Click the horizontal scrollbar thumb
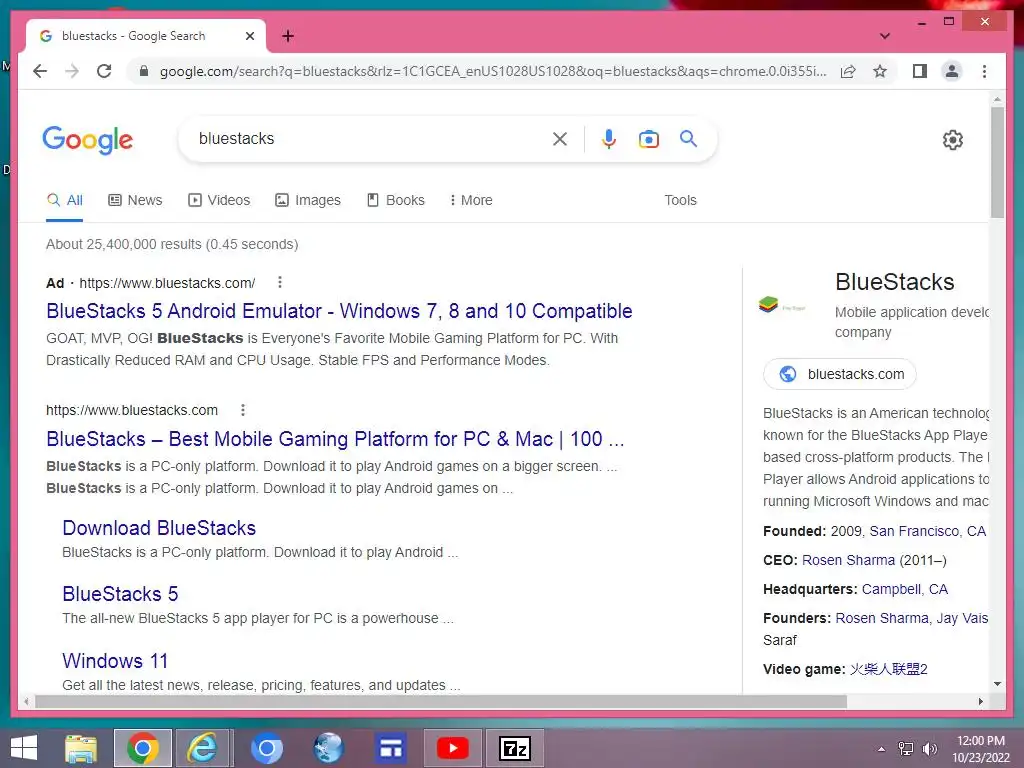Image resolution: width=1024 pixels, height=768 pixels. pyautogui.click(x=441, y=701)
